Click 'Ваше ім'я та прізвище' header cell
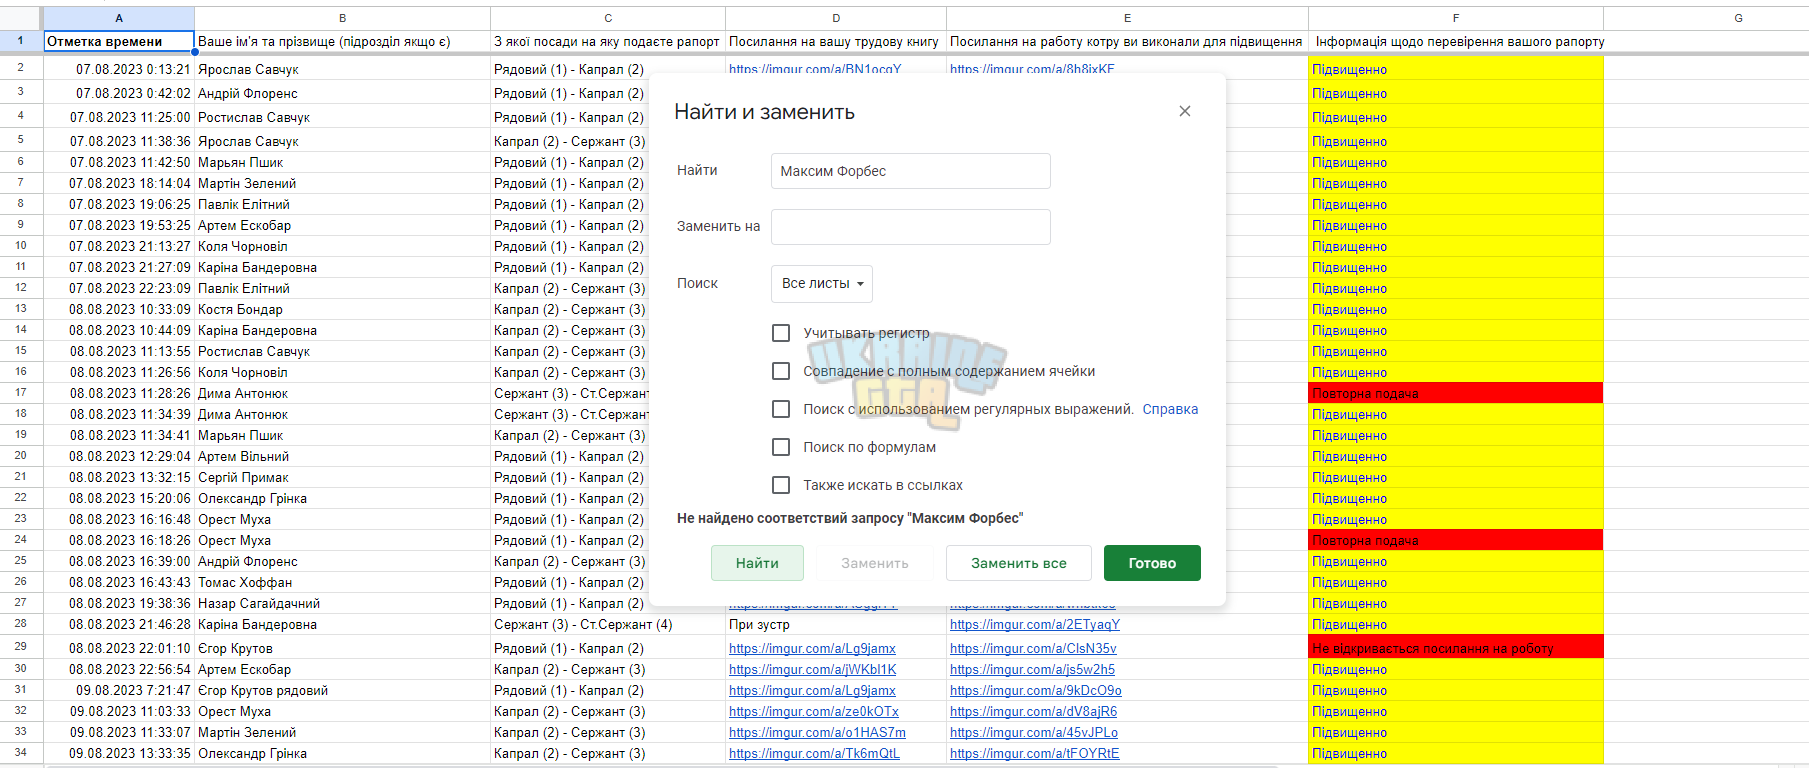1809x768 pixels. point(342,41)
